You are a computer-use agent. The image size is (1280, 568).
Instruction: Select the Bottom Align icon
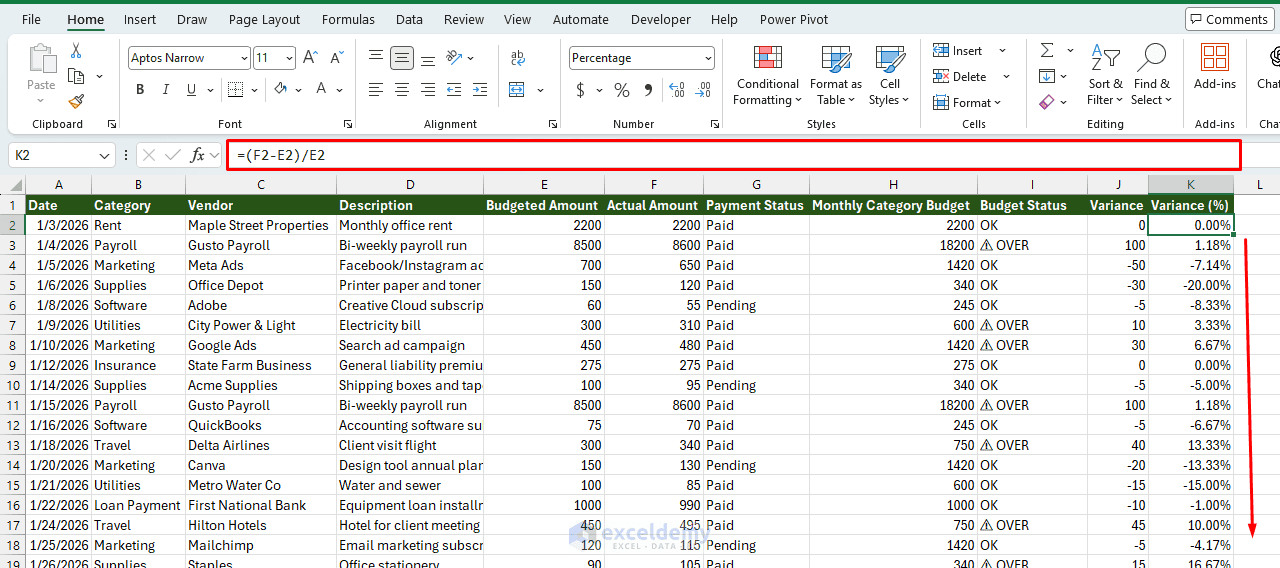428,58
